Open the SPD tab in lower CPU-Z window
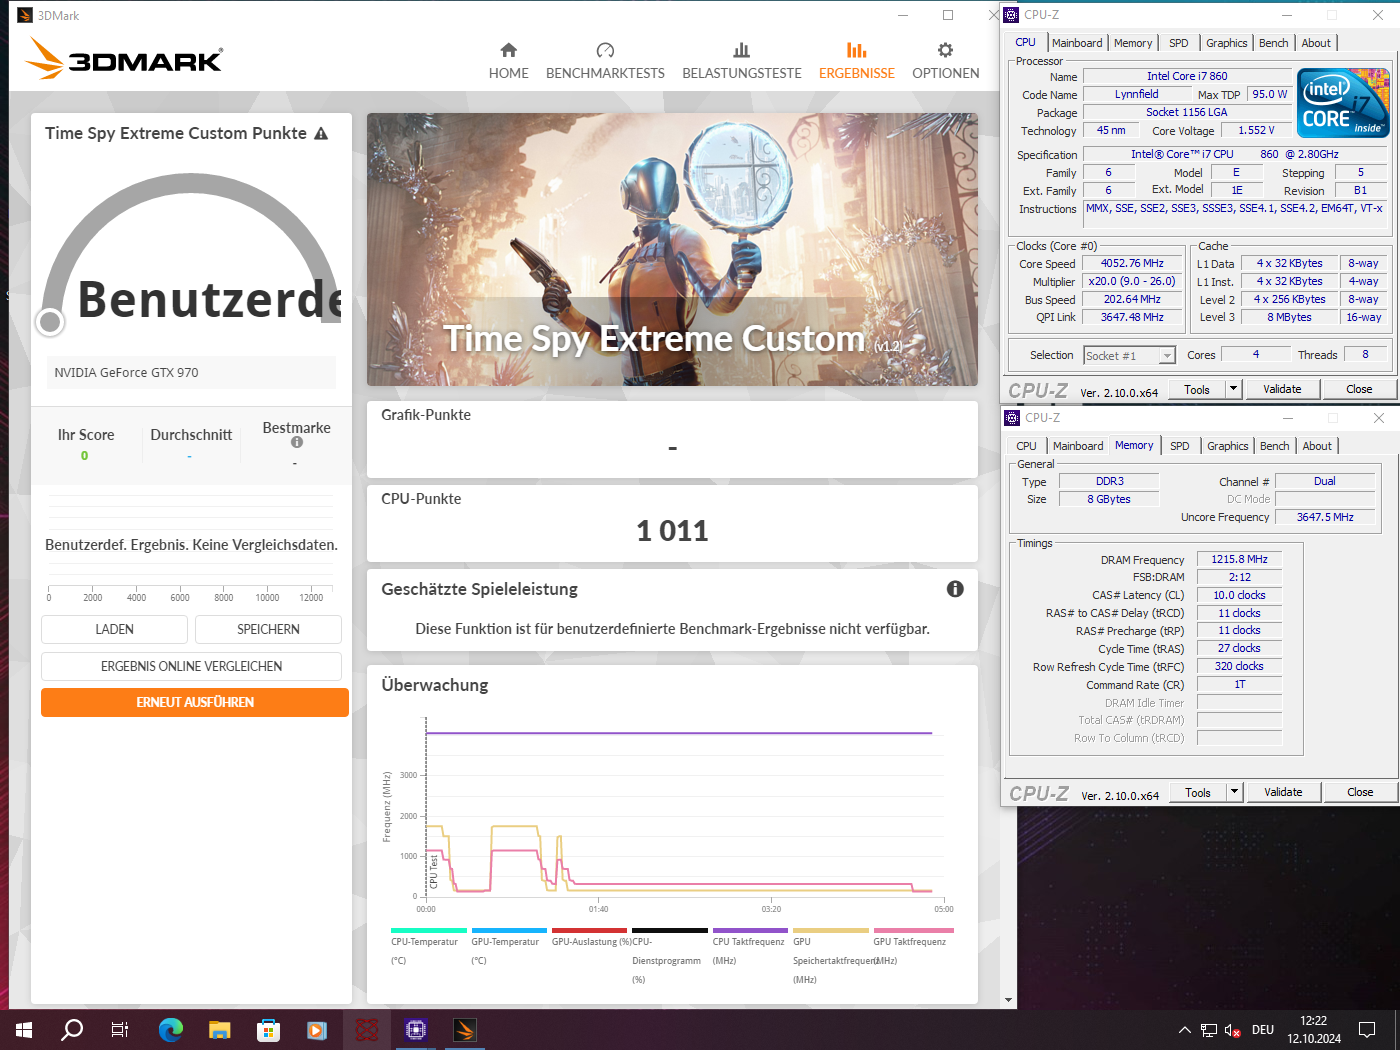 (x=1180, y=446)
